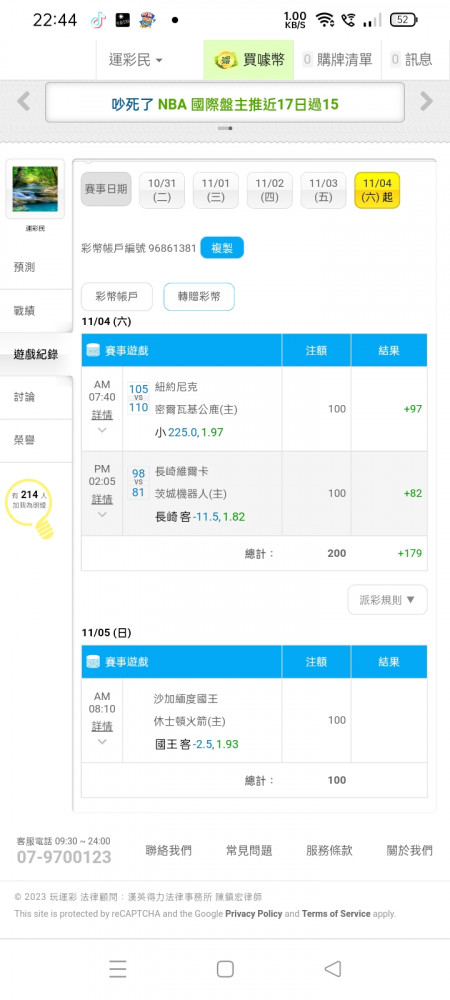Click the 轉贈彩幣 button
Screen dimensions: 450x1000
[199, 297]
